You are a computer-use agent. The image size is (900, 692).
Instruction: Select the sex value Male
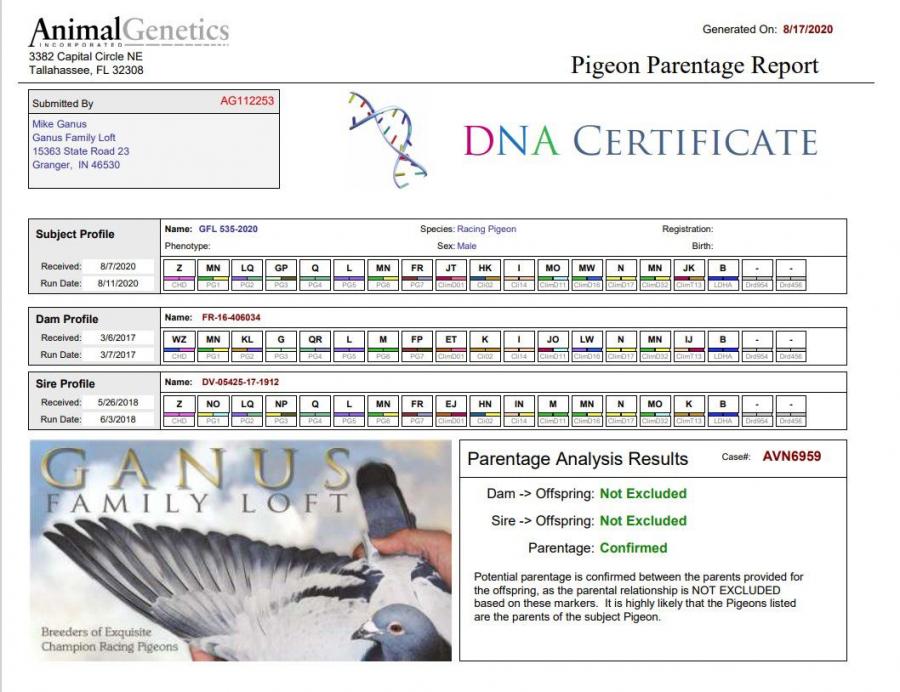[x=466, y=246]
